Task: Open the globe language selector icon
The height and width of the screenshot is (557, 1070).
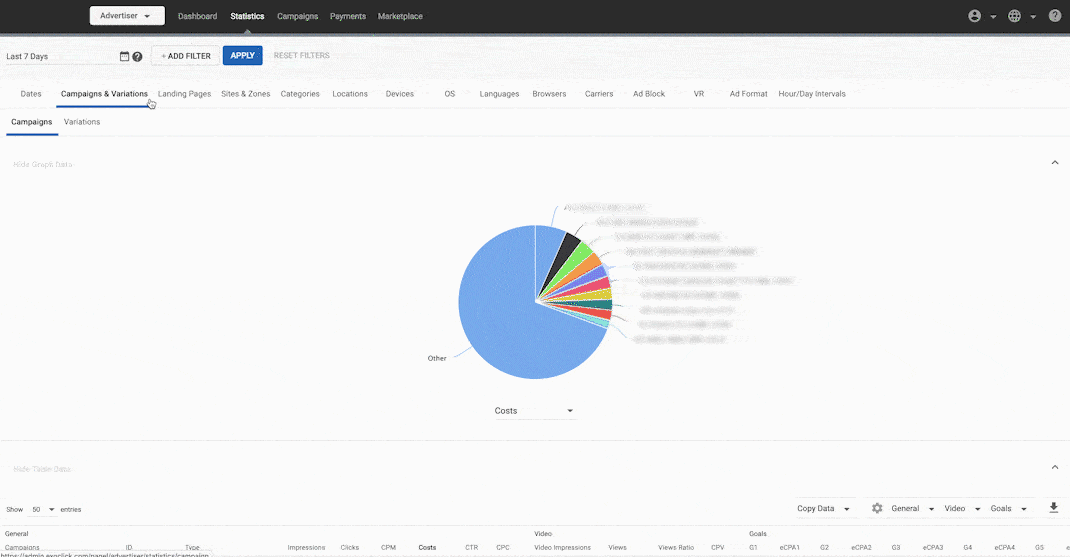Action: (x=1015, y=16)
